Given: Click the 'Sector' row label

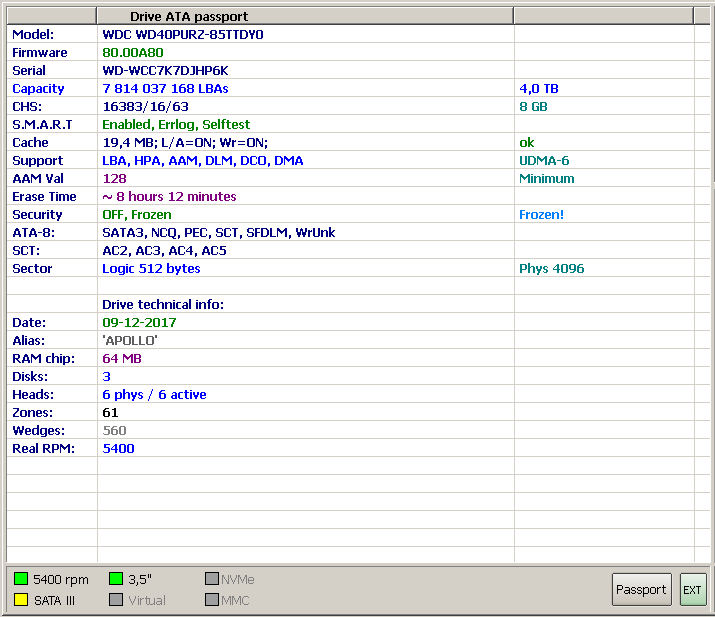Looking at the screenshot, I should click(32, 269).
